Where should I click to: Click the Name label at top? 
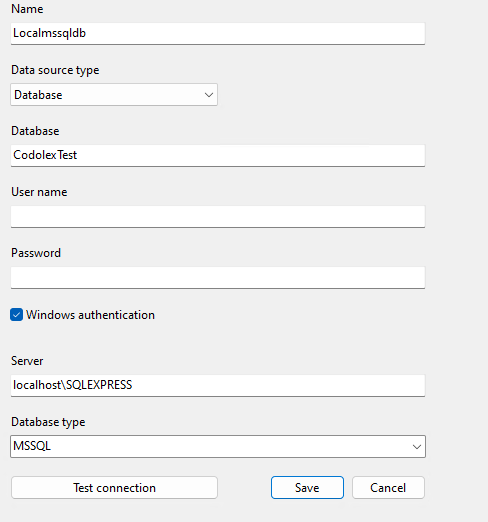[27, 9]
